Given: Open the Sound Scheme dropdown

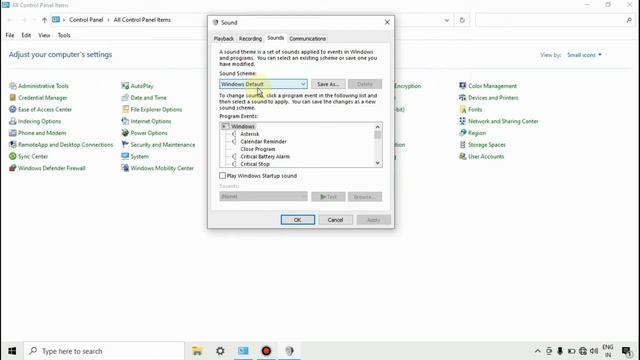Looking at the screenshot, I should click(x=263, y=84).
